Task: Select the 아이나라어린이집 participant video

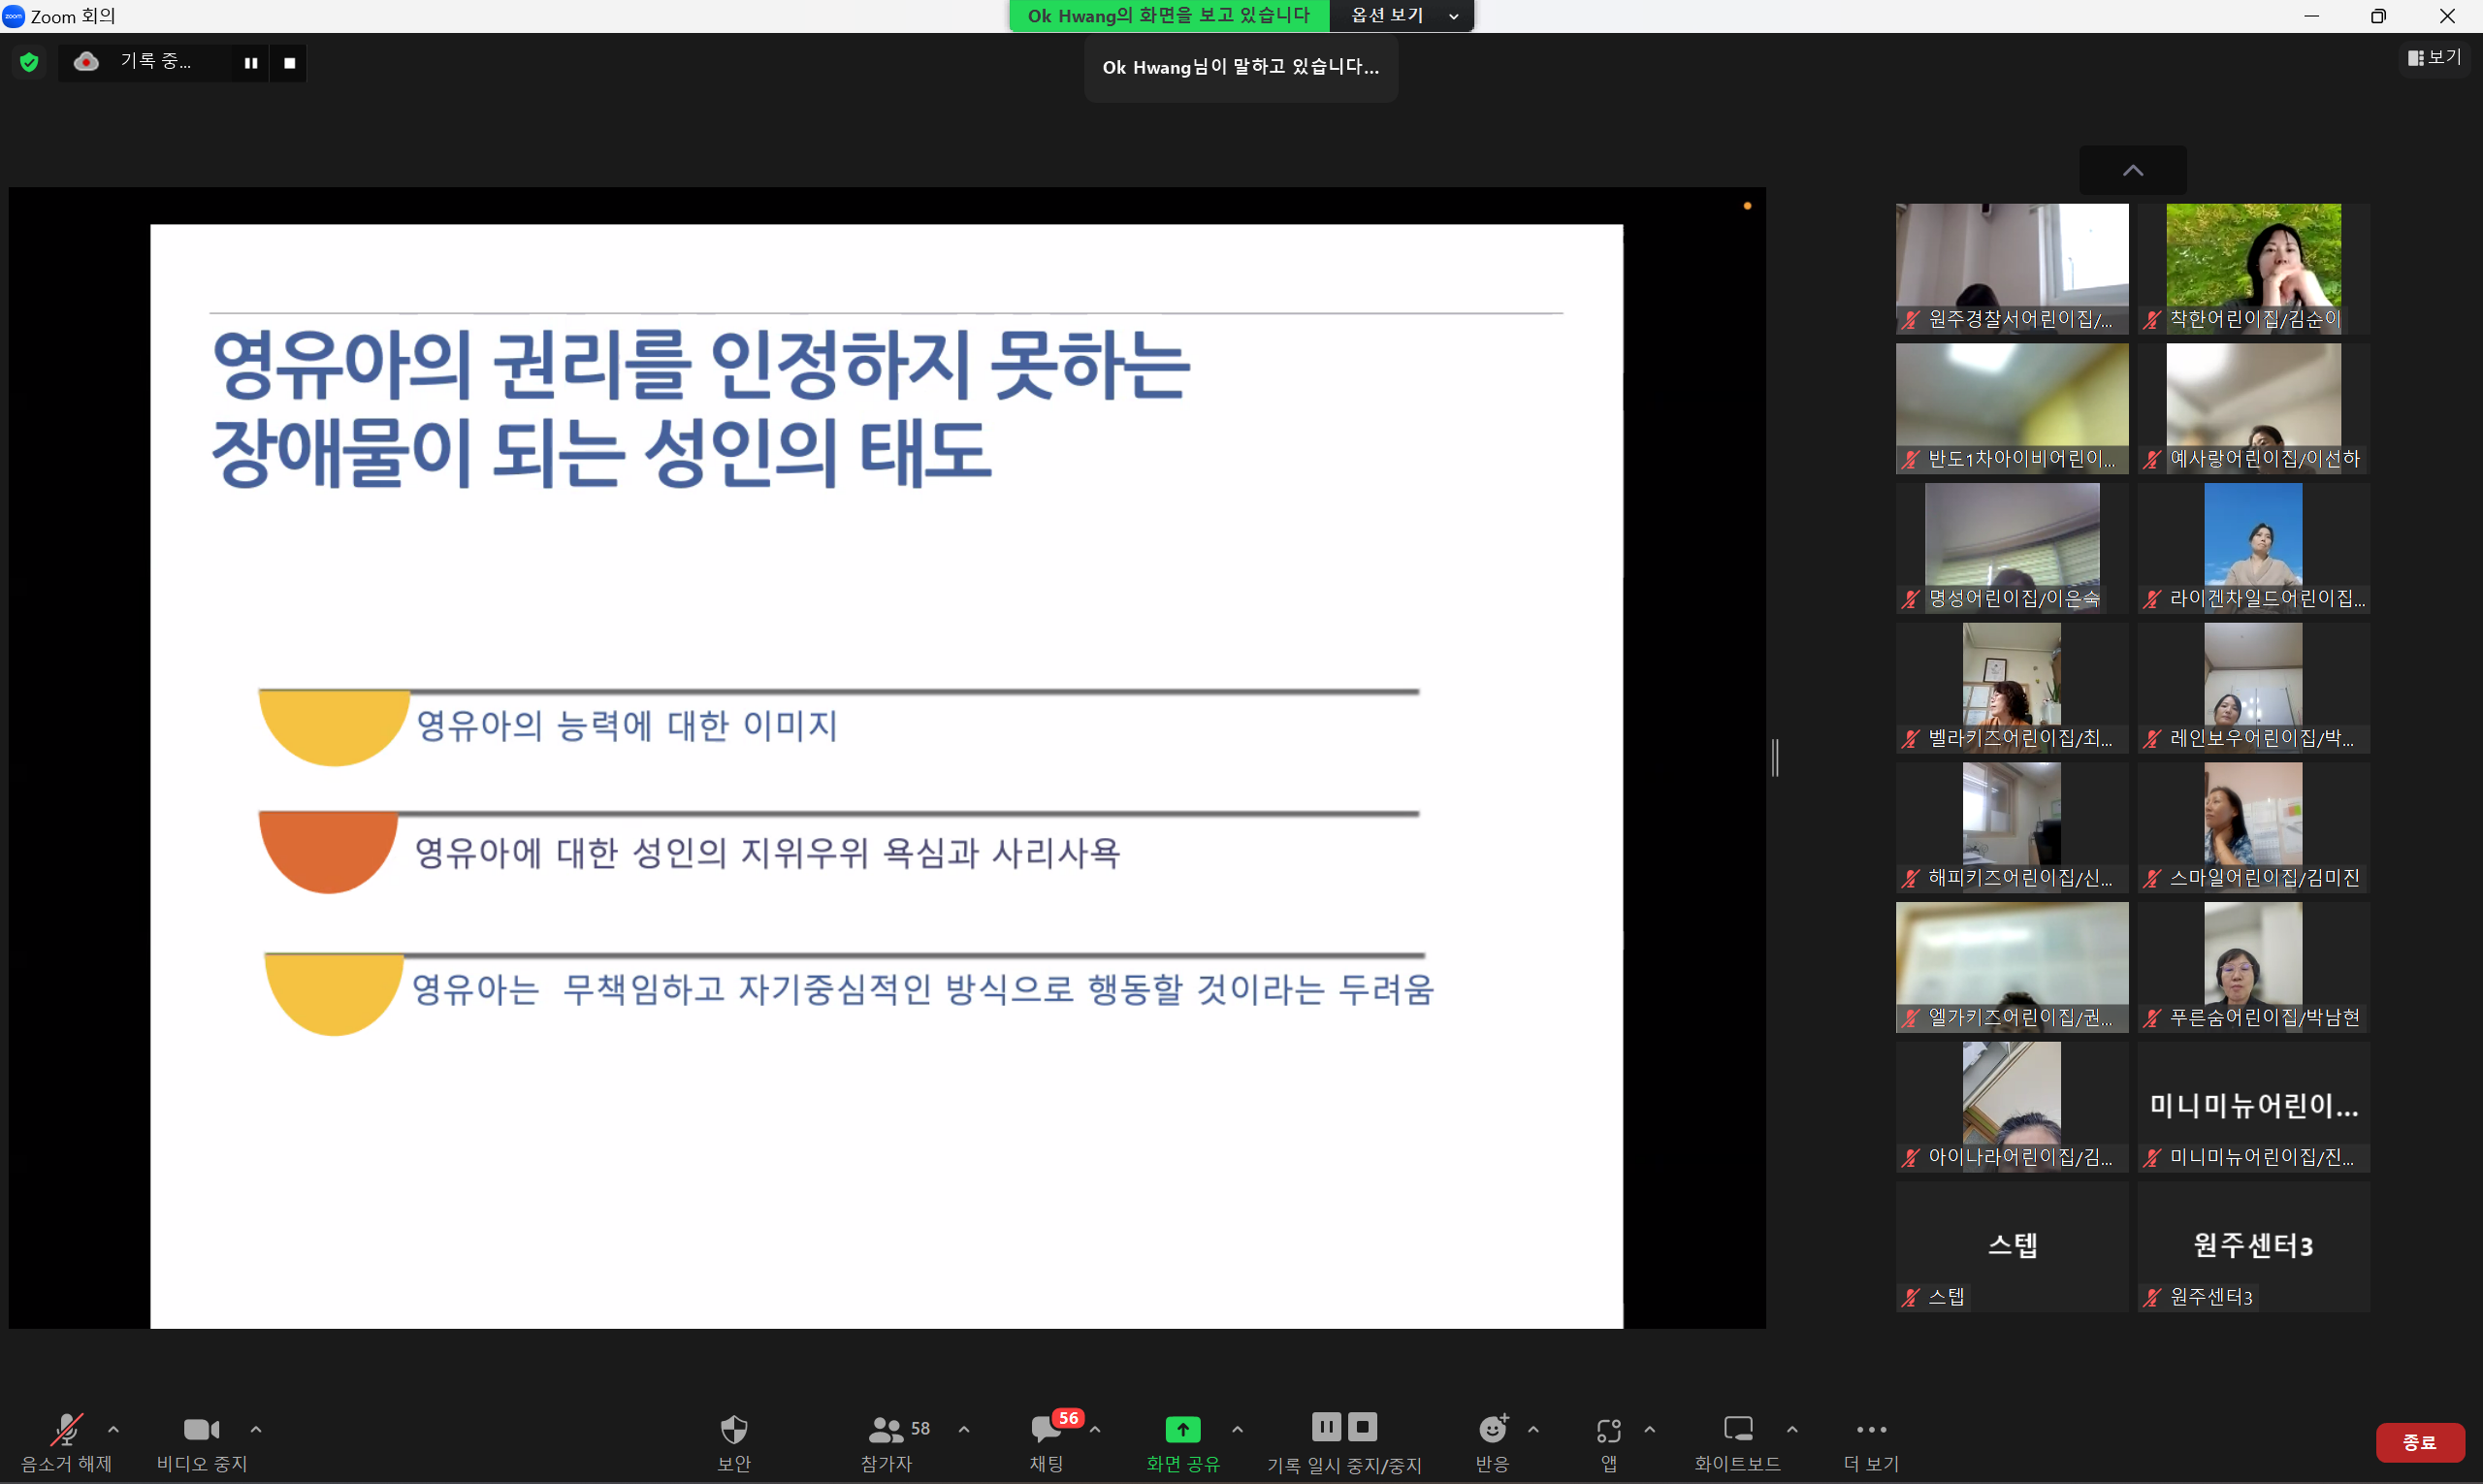Action: [2012, 1107]
